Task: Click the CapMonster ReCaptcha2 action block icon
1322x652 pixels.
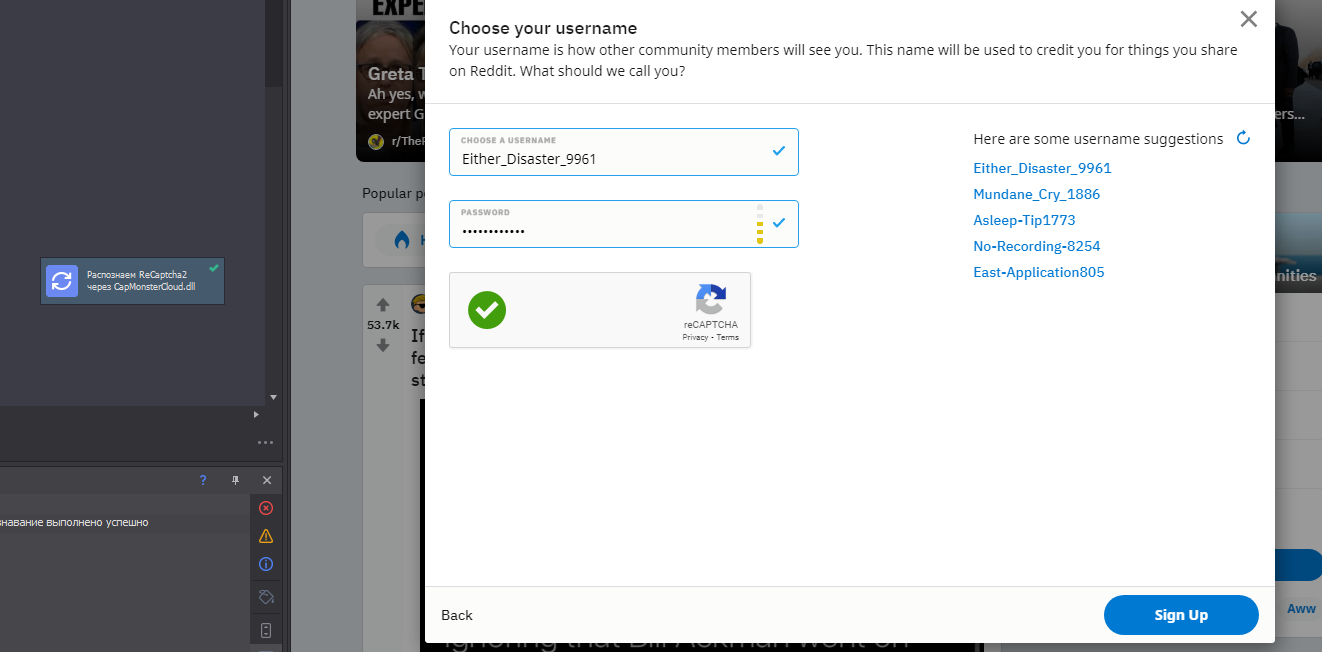Action: pyautogui.click(x=62, y=281)
